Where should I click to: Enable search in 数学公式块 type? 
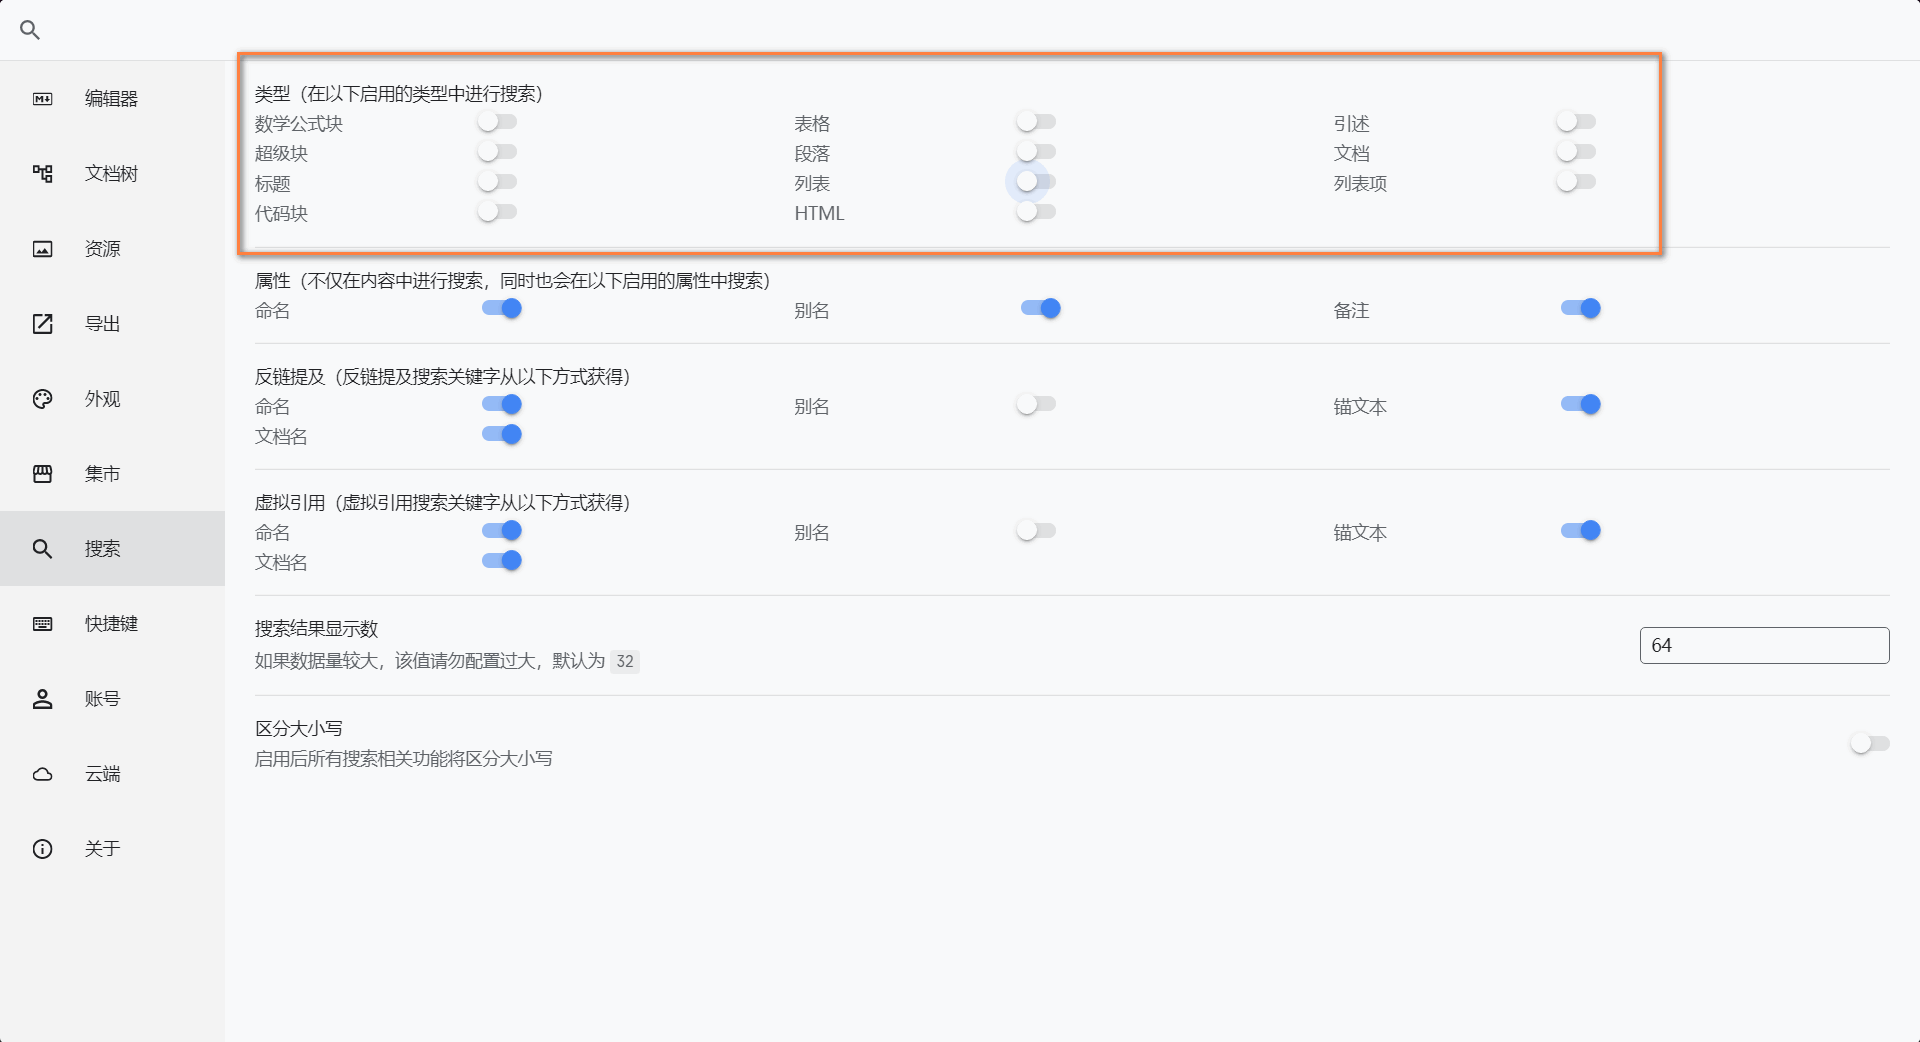pyautogui.click(x=497, y=121)
